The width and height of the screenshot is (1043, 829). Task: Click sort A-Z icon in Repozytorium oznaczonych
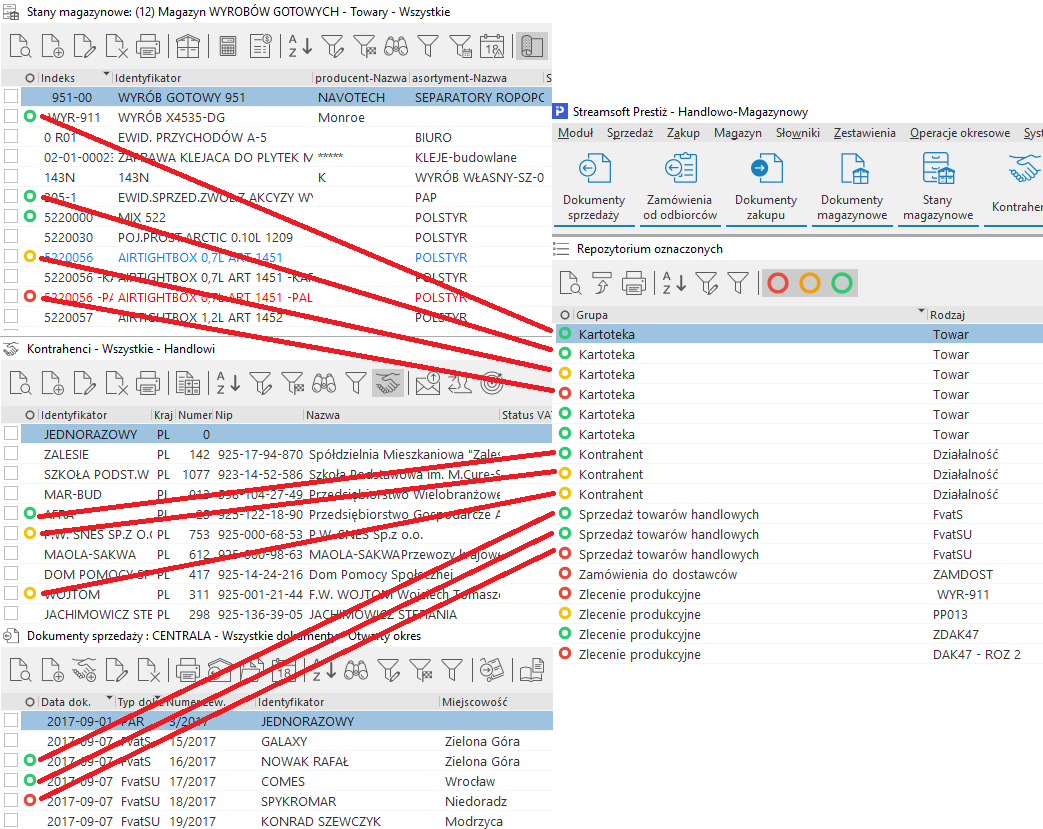674,283
